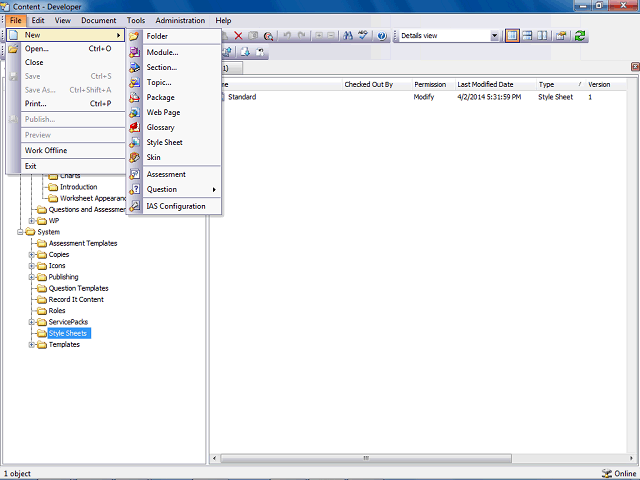This screenshot has height=480, width=640.
Task: Sort by Last Modified Date column header
Action: click(495, 84)
